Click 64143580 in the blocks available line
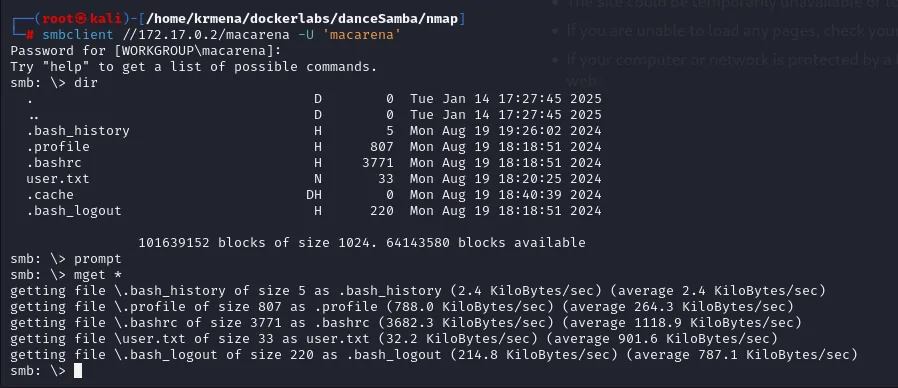The width and height of the screenshot is (898, 388). click(418, 242)
